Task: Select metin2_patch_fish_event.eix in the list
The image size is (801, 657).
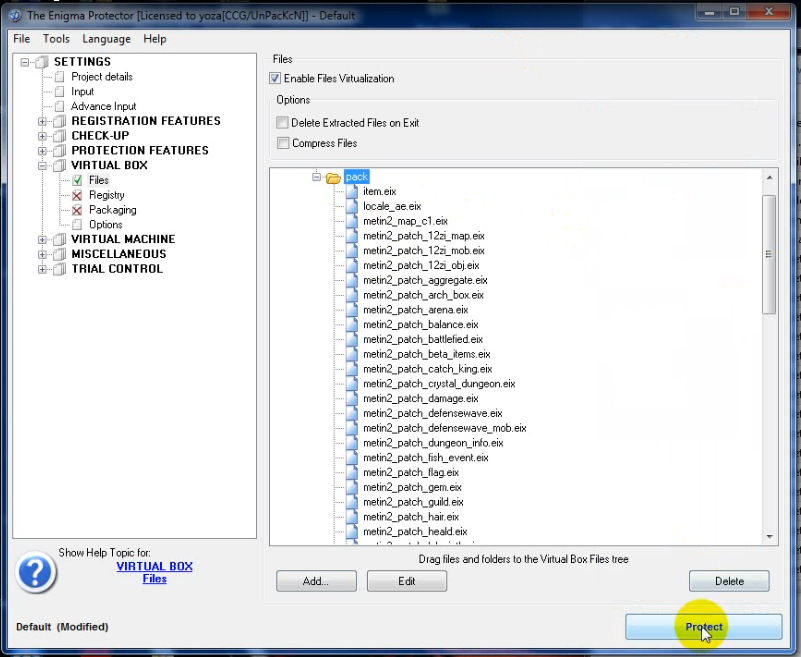Action: coord(426,458)
